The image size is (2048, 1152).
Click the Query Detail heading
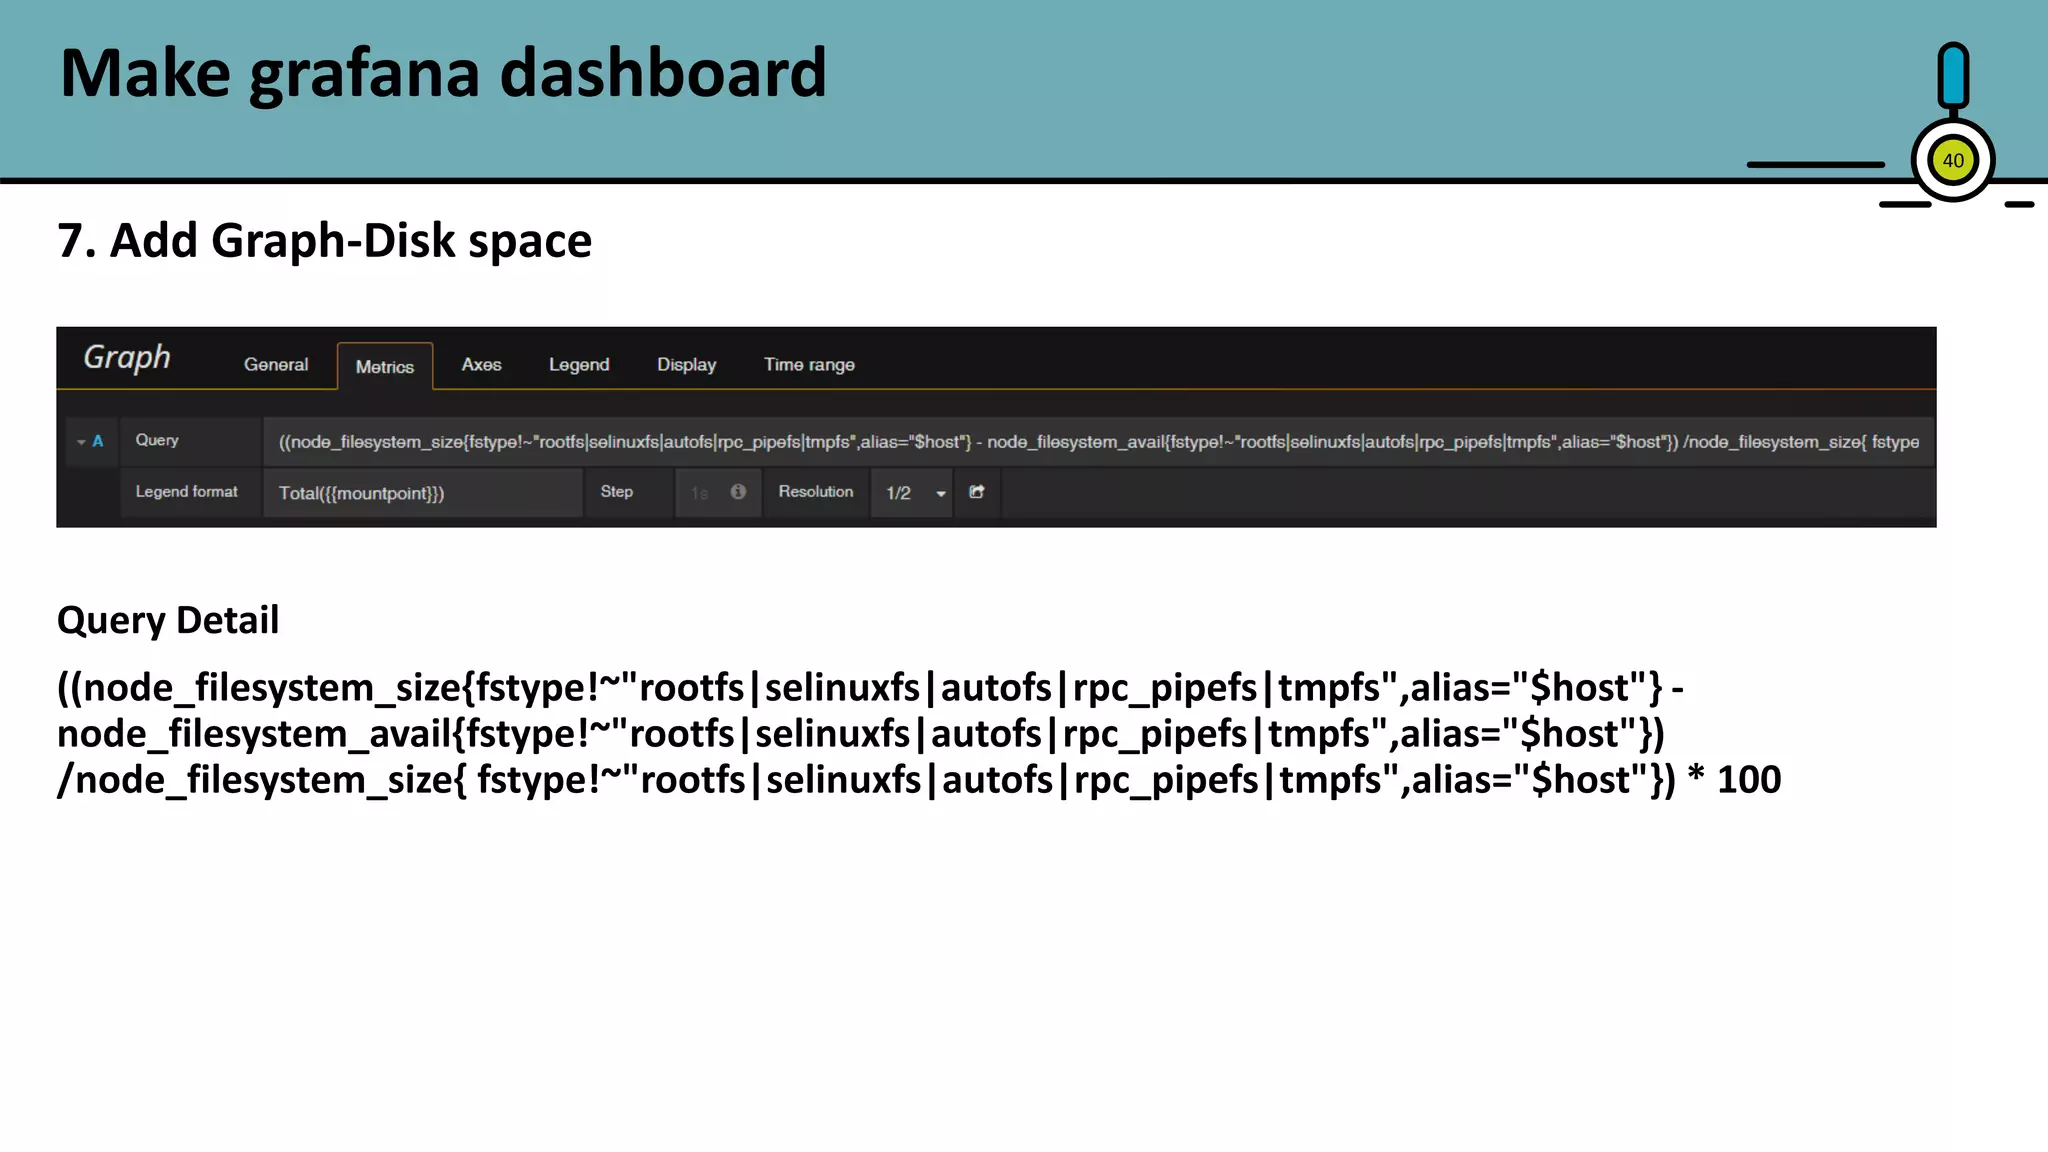click(x=168, y=620)
